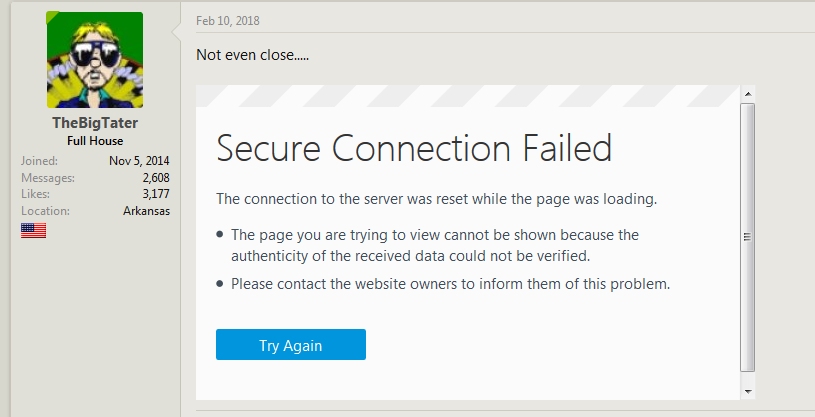The height and width of the screenshot is (417, 815).
Task: Click the Nov 5, 2014 joined date
Action: click(139, 160)
